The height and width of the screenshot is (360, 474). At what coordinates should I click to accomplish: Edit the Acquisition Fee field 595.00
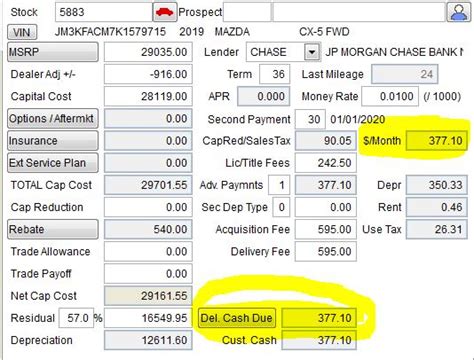326,229
